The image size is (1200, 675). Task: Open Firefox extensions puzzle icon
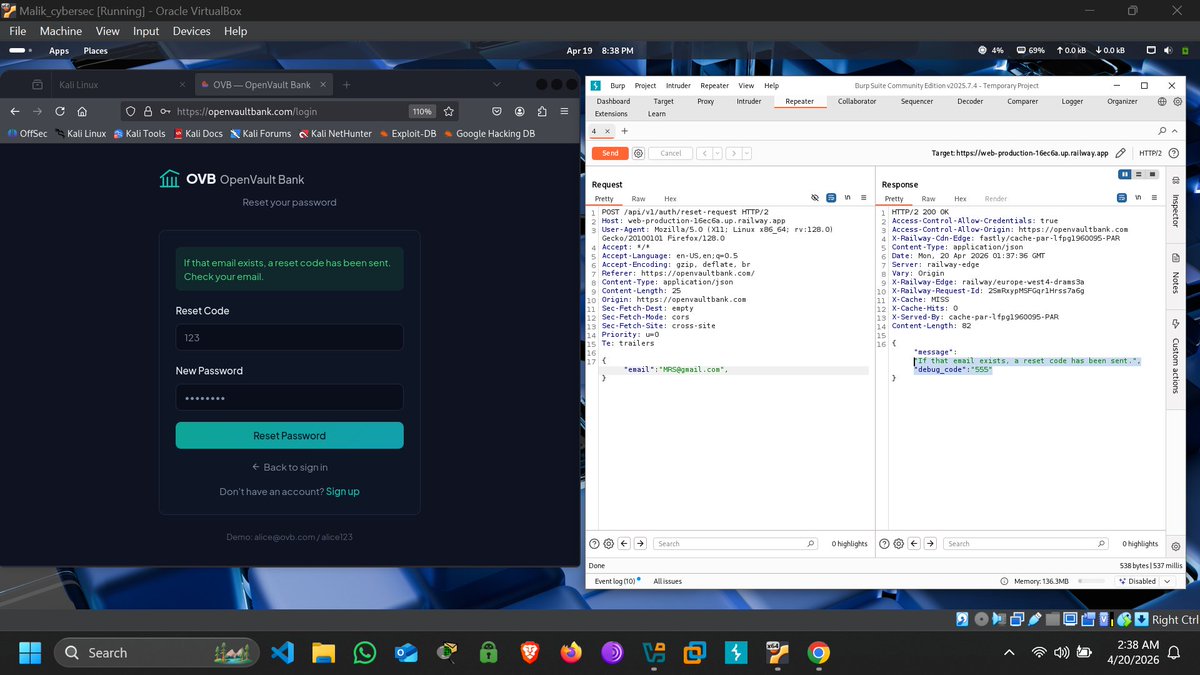tap(542, 111)
